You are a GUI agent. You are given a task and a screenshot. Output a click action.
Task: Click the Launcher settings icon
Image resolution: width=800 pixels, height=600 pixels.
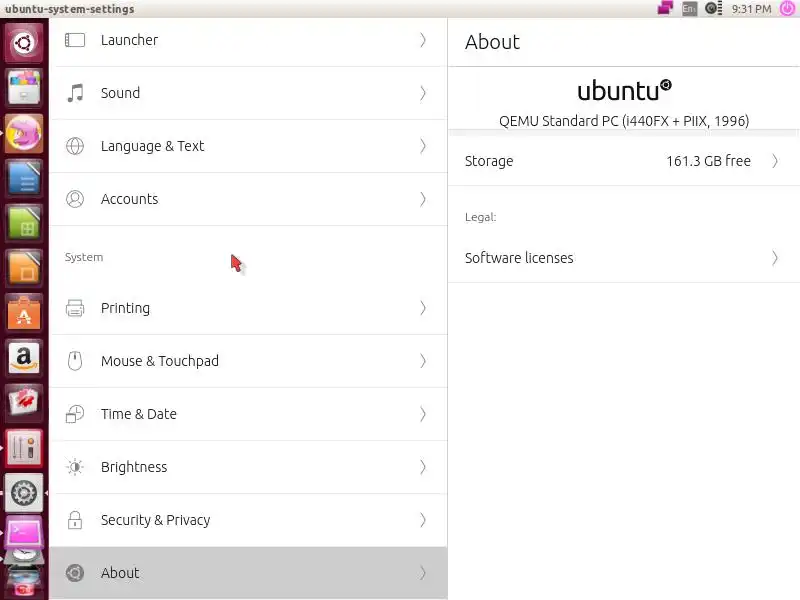(x=75, y=40)
